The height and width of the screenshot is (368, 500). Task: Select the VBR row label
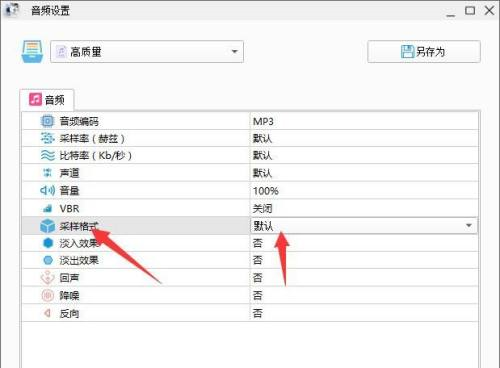69,209
